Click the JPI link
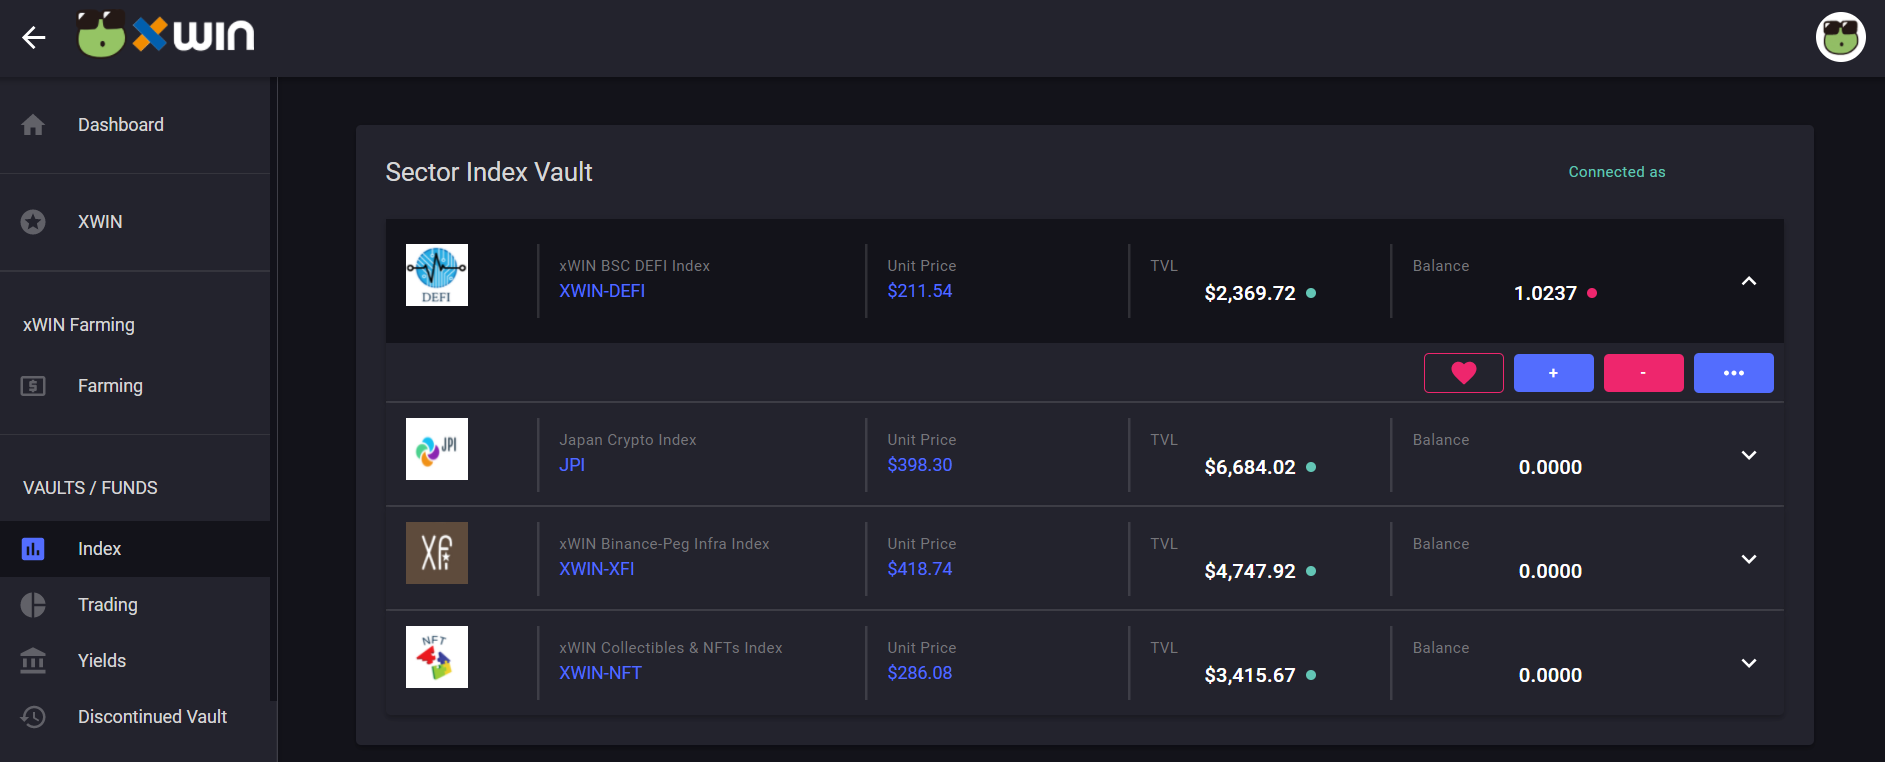The height and width of the screenshot is (762, 1885). click(x=572, y=465)
